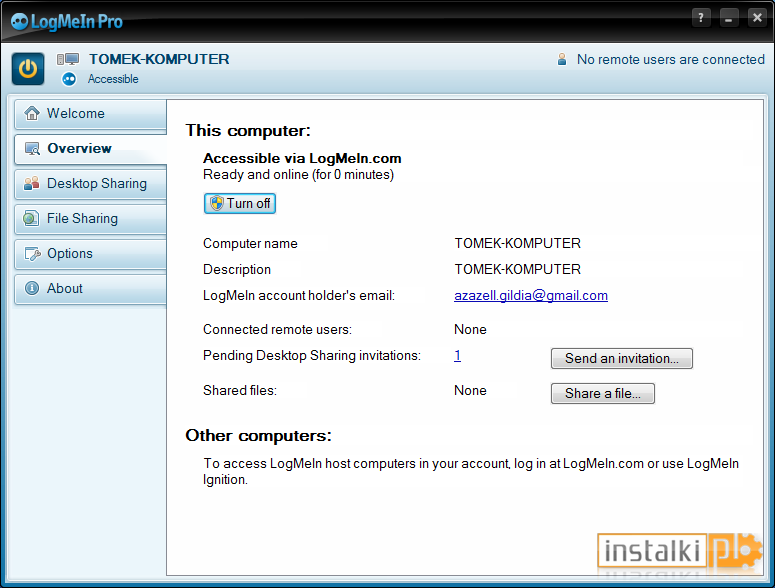Click the Computer name value TOMEK-KOMPUTER
The image size is (775, 588).
[x=517, y=244]
